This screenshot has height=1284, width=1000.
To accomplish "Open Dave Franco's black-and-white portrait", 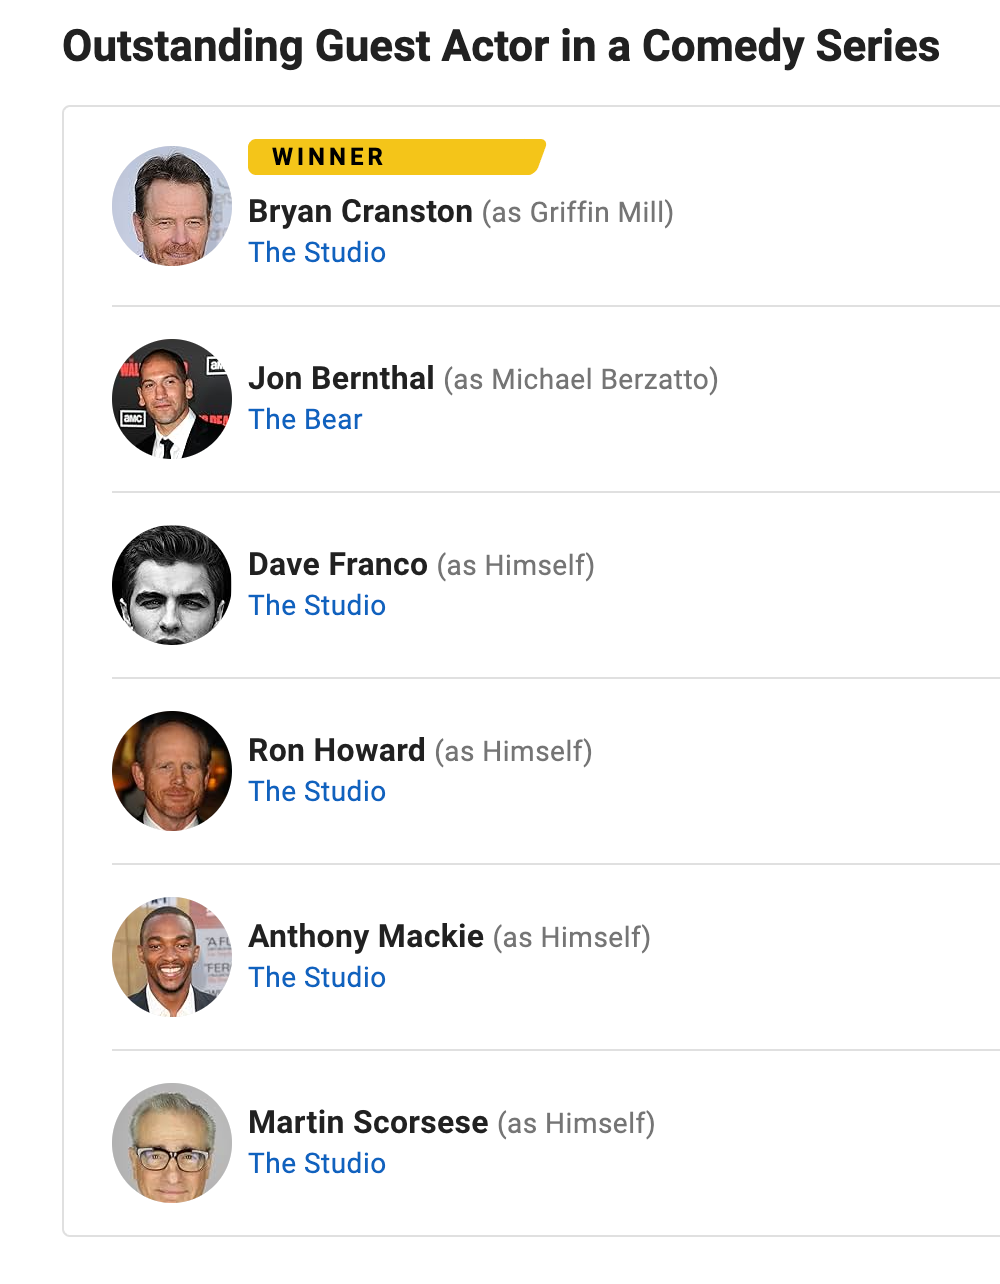I will [172, 585].
